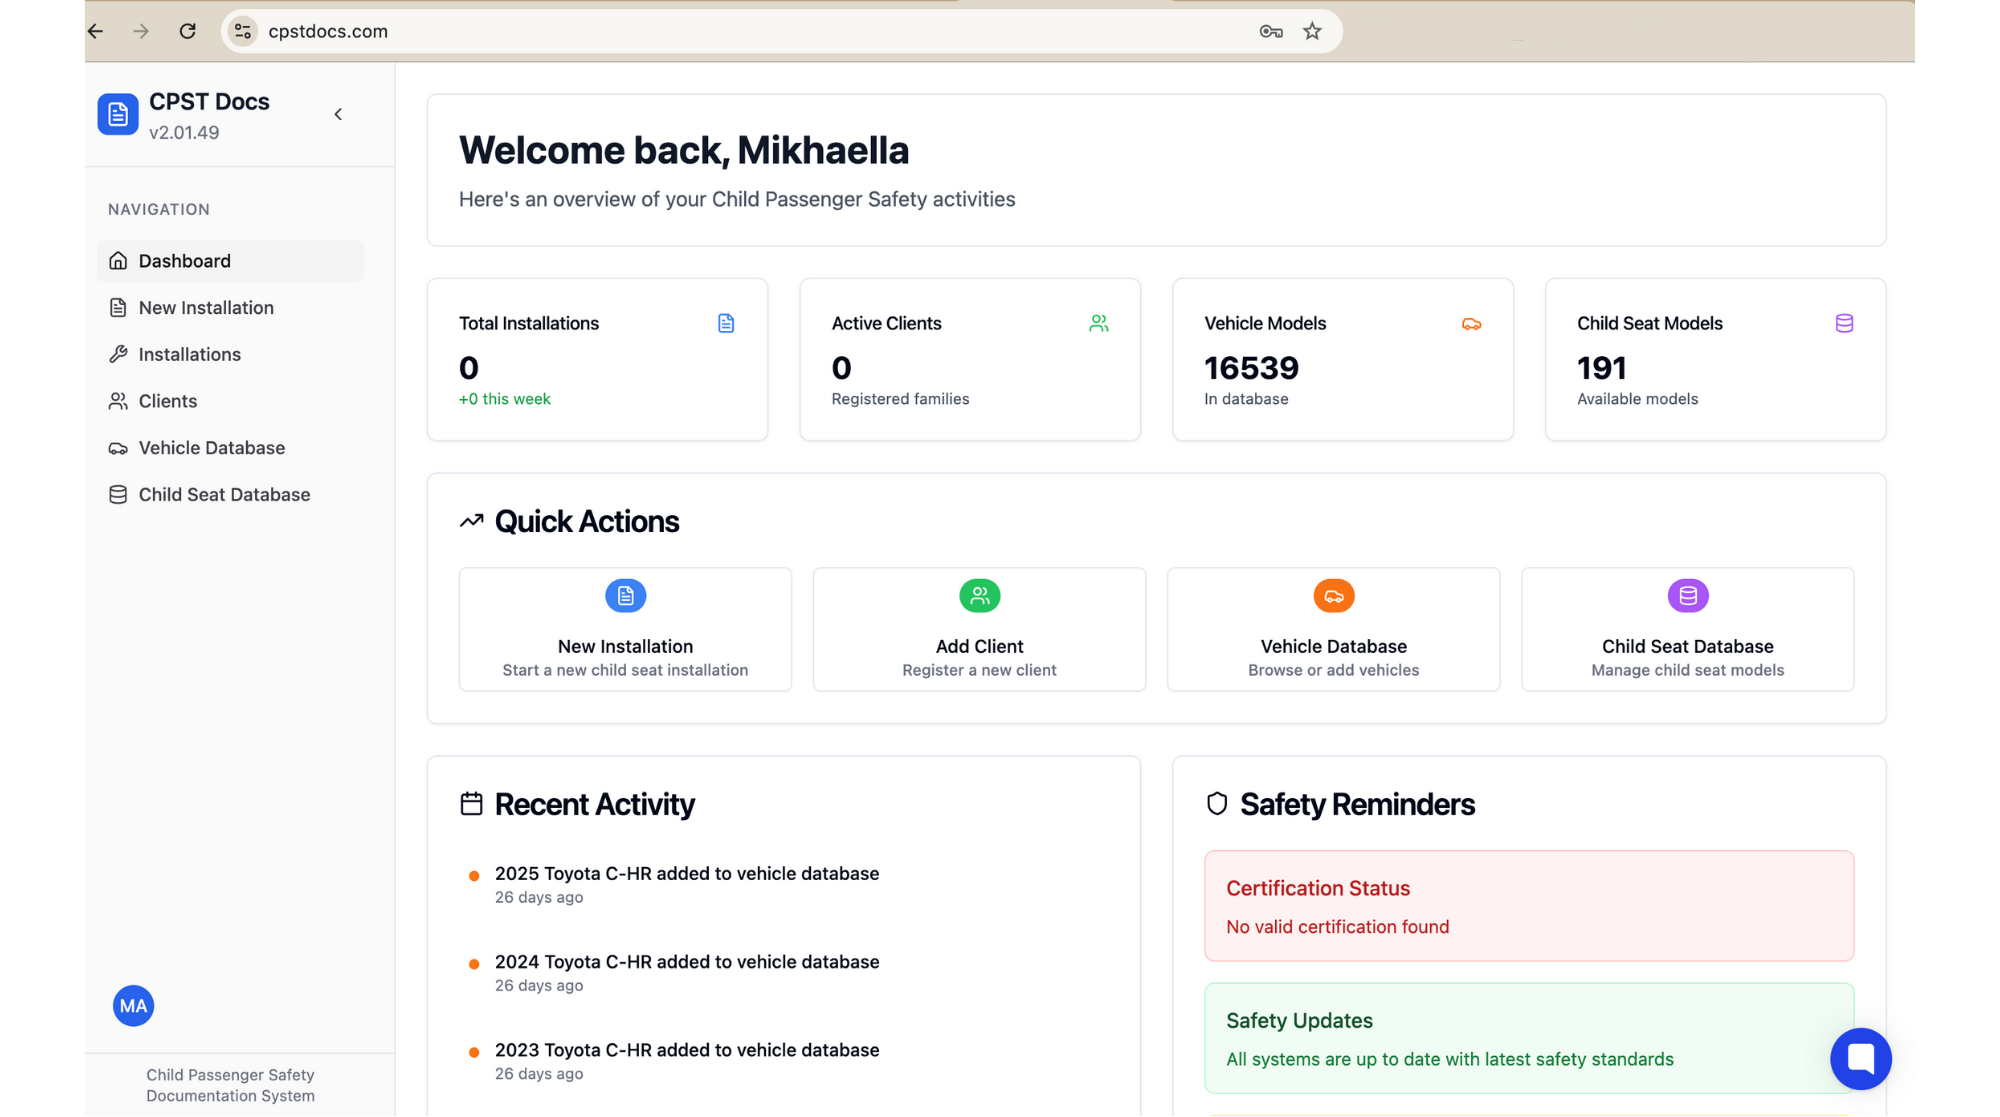Viewport: 2000px width, 1117px height.
Task: Open Child Seat Database sidebar item
Action: click(x=224, y=495)
